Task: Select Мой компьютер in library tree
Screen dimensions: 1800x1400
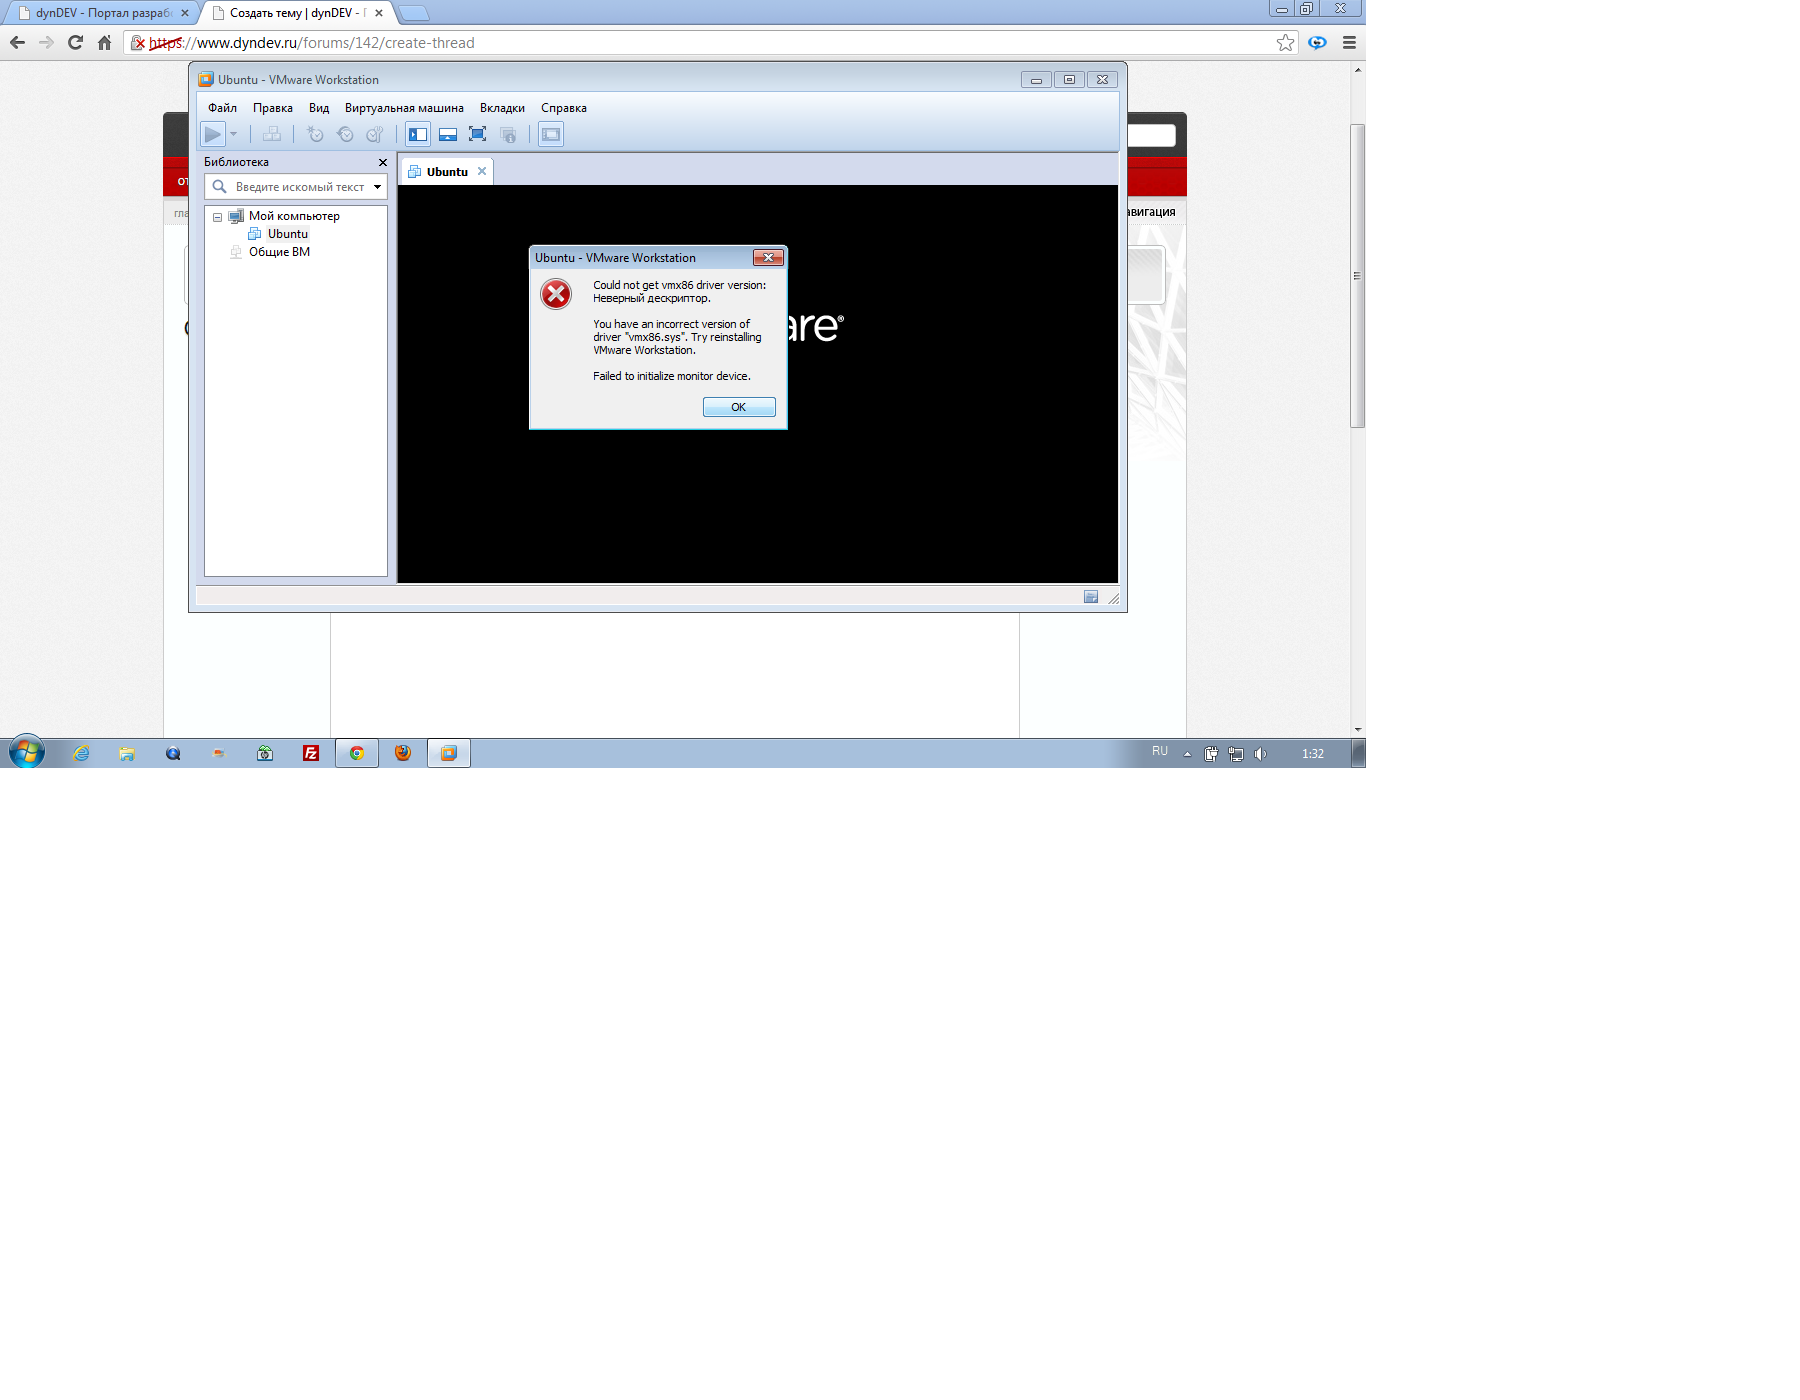Action: coord(294,216)
